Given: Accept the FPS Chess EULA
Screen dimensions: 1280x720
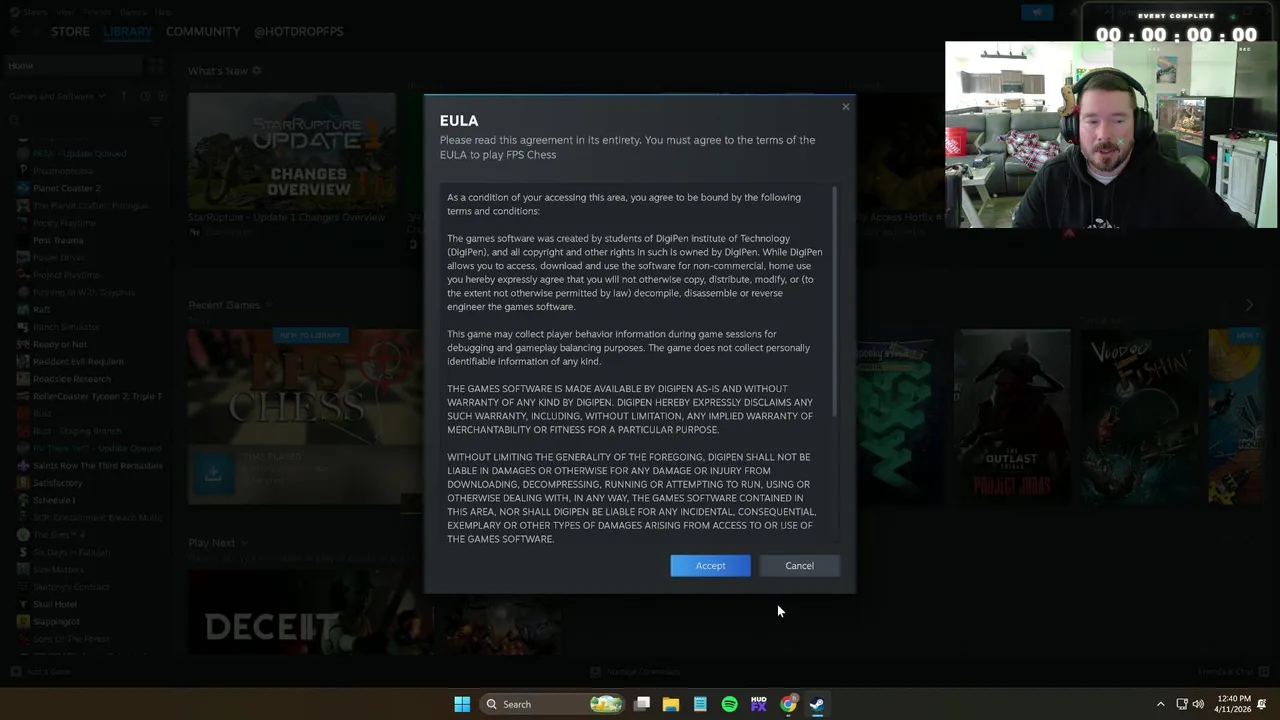Looking at the screenshot, I should [710, 566].
